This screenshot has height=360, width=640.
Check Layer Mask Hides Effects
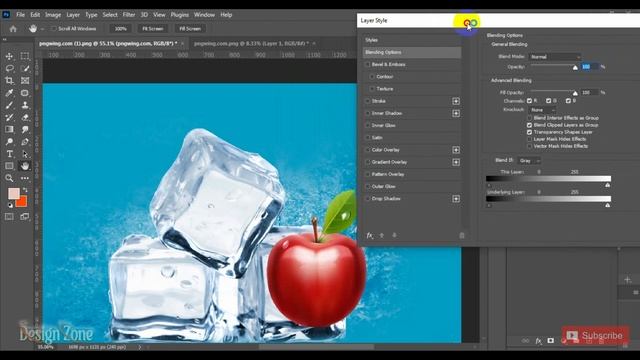(x=529, y=139)
